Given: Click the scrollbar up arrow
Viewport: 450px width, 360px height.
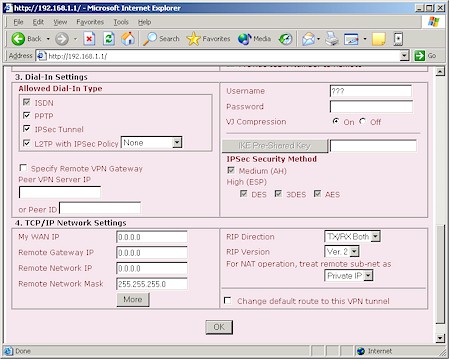Looking at the screenshot, I should point(440,71).
